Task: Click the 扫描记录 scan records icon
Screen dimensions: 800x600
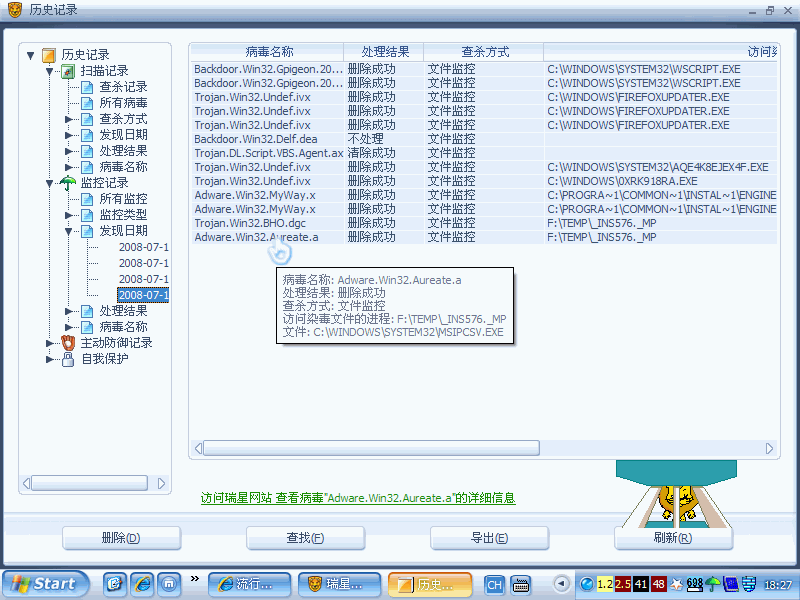Action: click(68, 71)
